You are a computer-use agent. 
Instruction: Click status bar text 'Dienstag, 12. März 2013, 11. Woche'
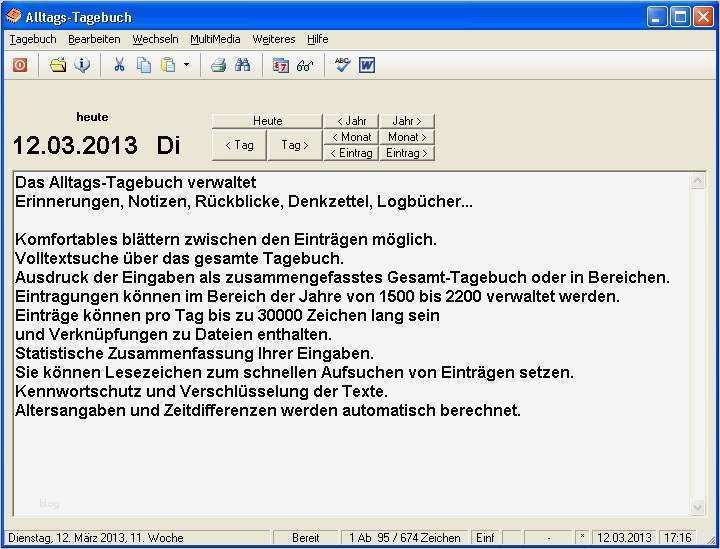point(96,538)
